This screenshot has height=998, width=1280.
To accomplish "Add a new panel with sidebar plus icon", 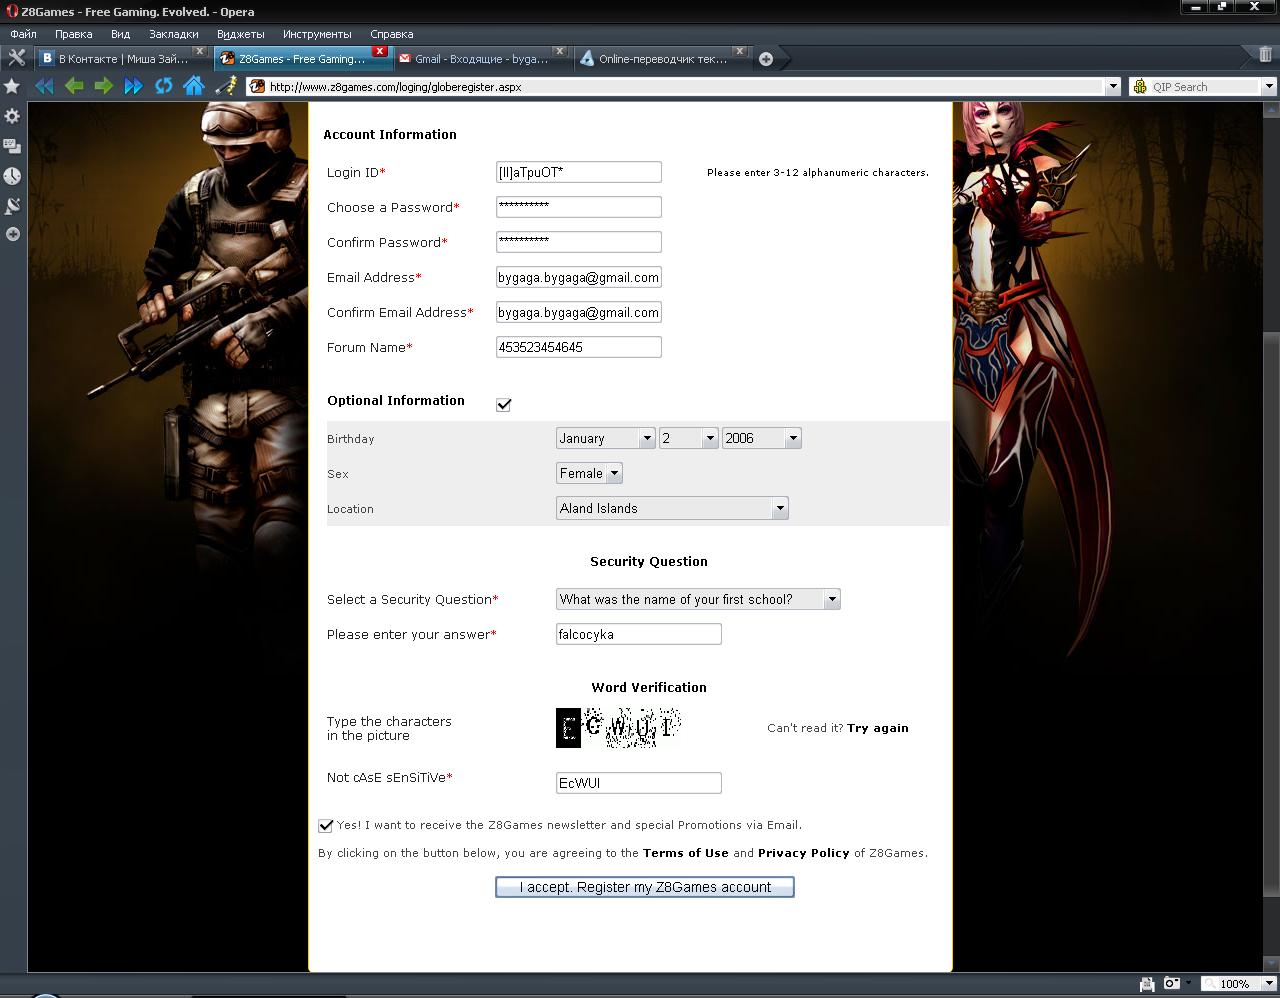I will [x=12, y=234].
